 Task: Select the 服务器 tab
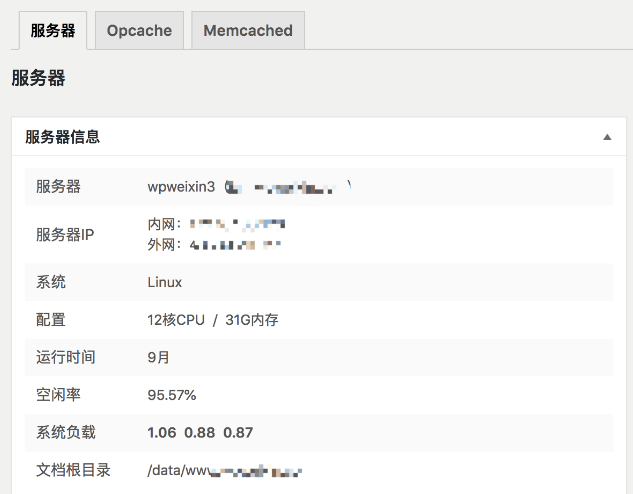click(x=53, y=30)
